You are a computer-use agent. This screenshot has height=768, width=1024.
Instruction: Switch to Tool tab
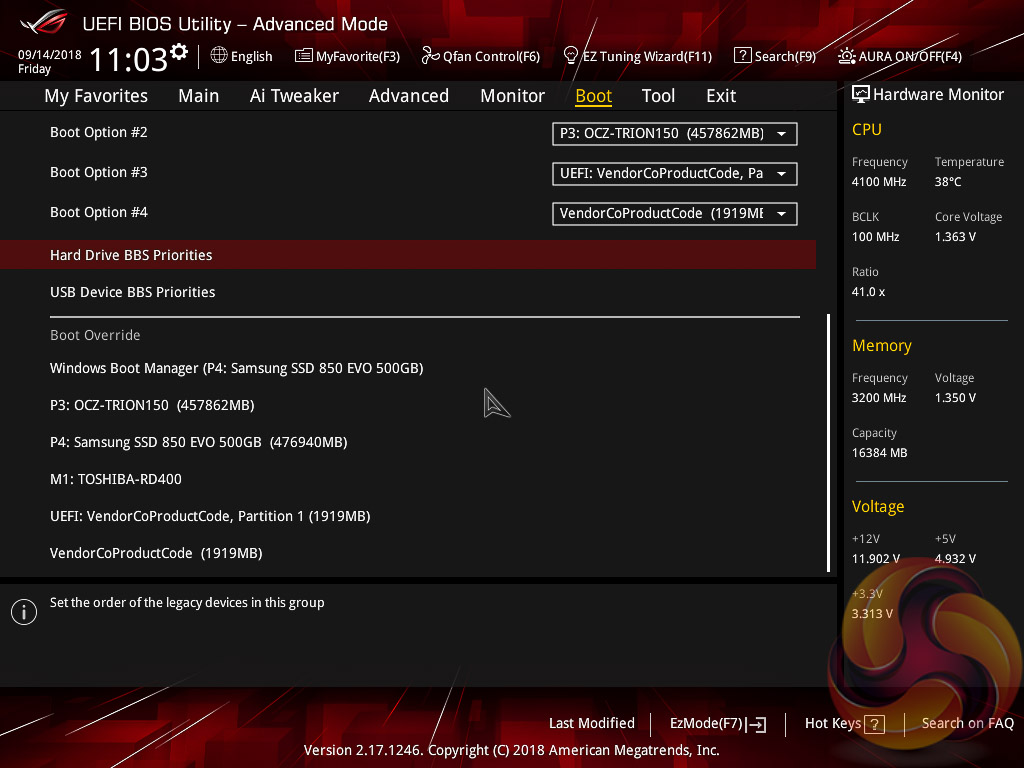(658, 96)
